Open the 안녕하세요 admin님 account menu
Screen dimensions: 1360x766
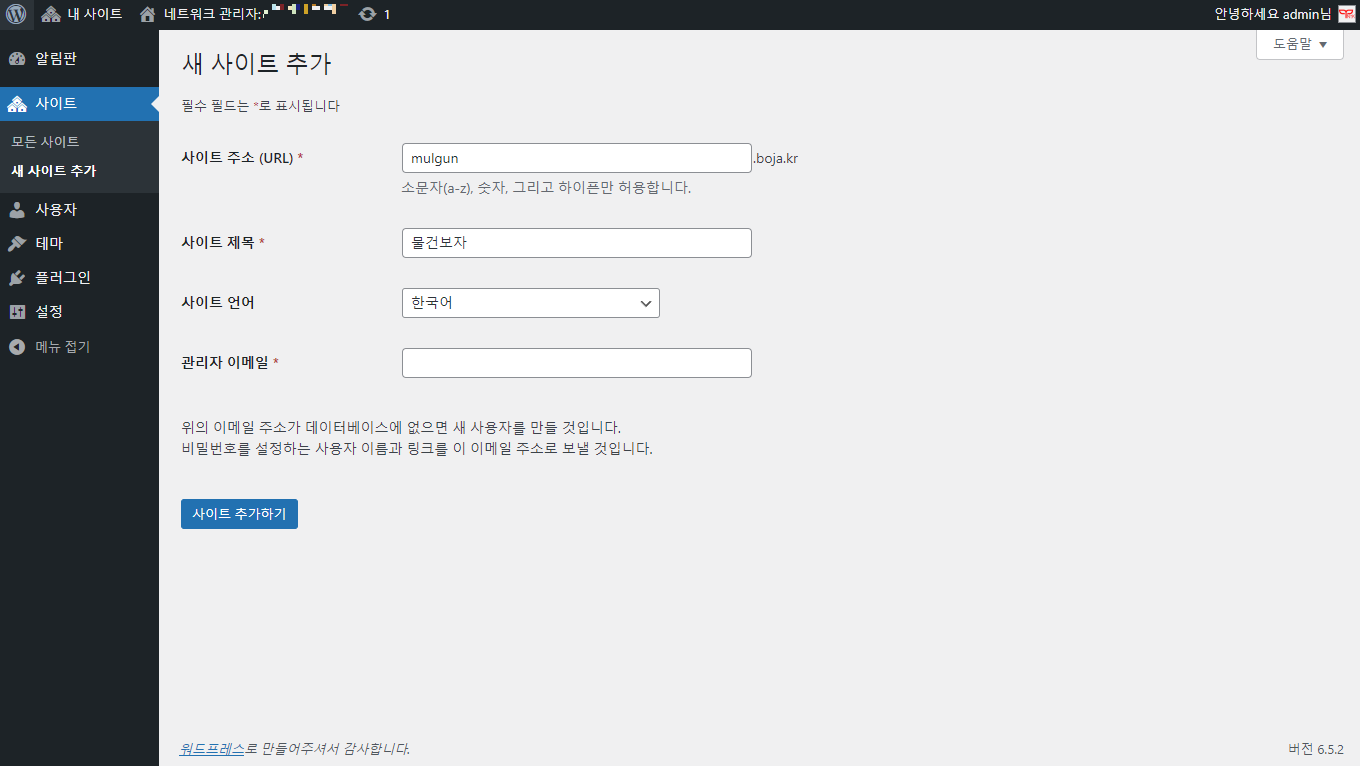(x=1284, y=14)
